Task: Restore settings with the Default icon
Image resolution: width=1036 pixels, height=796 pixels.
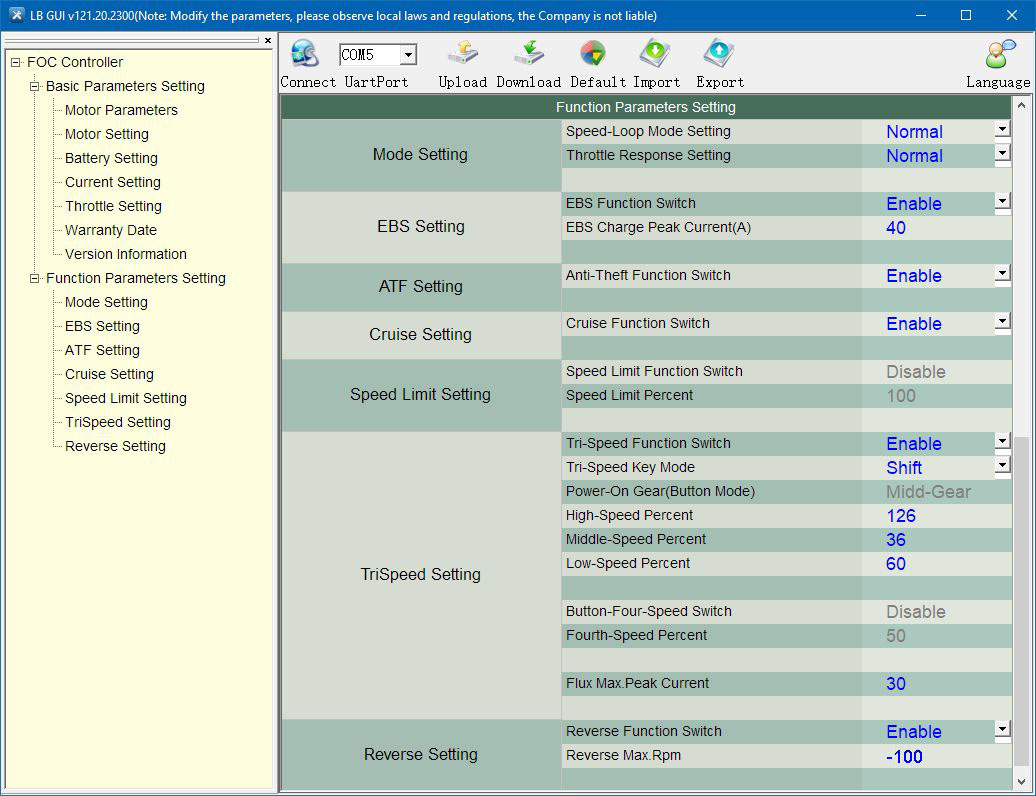Action: pyautogui.click(x=593, y=54)
